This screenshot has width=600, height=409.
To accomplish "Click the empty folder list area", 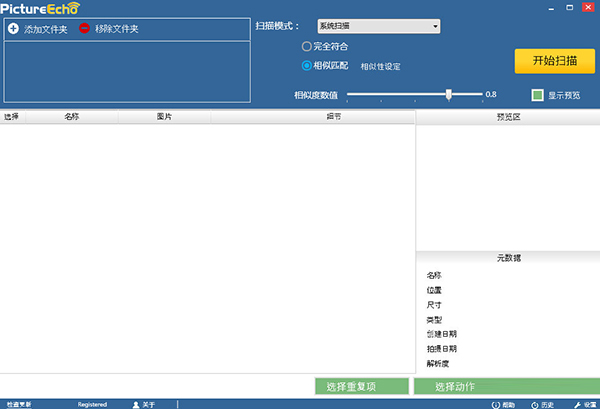I will coord(127,72).
